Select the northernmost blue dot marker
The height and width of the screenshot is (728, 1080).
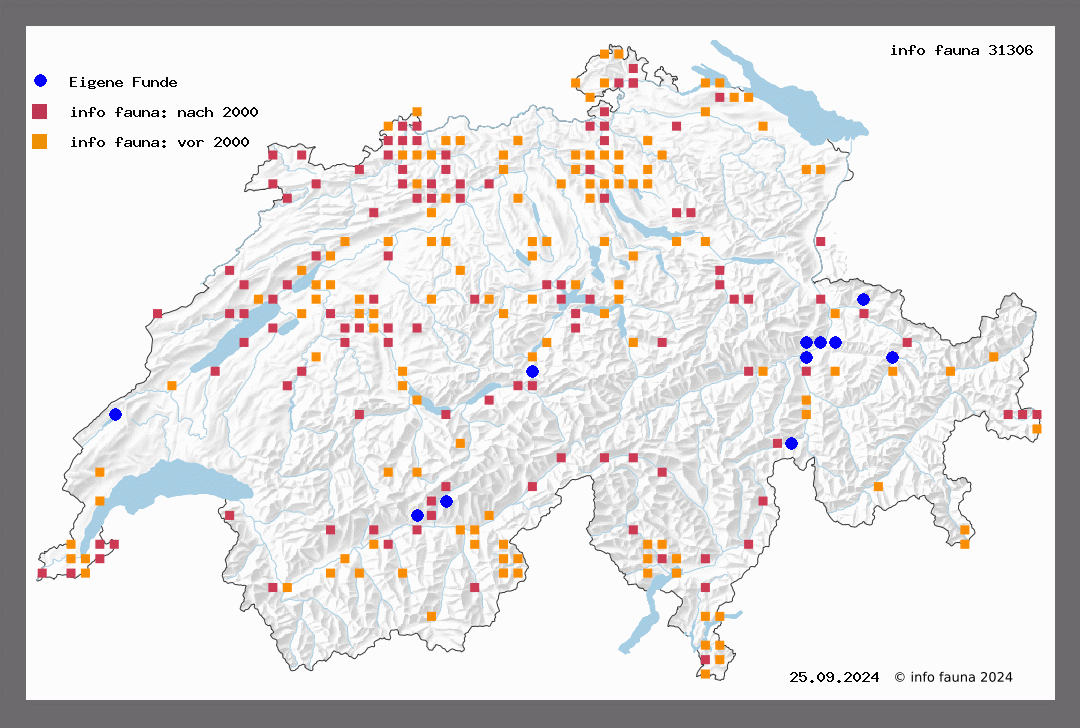click(863, 299)
